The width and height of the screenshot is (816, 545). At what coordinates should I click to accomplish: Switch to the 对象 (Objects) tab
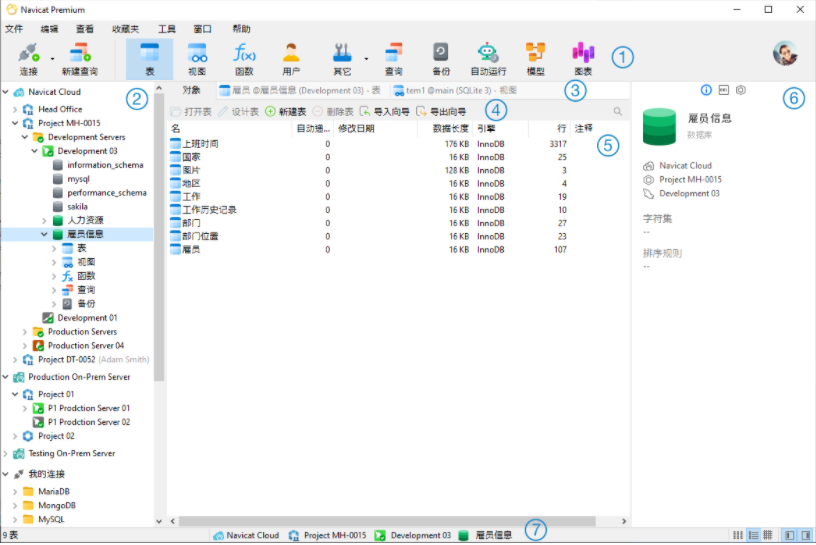click(x=191, y=91)
